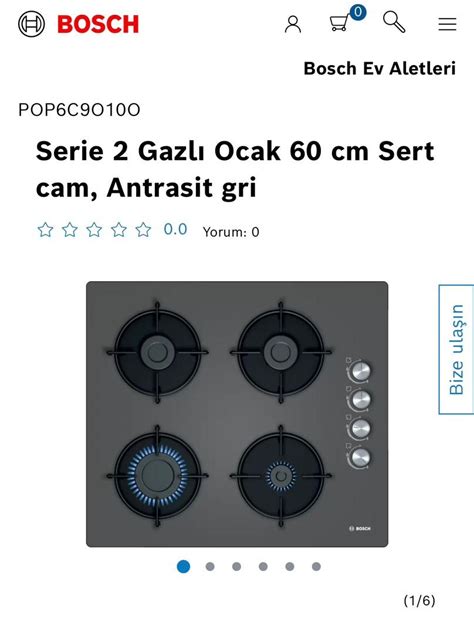Viewport: 474px width, 633px height.
Task: Click the 0.0 rating score
Action: (175, 229)
